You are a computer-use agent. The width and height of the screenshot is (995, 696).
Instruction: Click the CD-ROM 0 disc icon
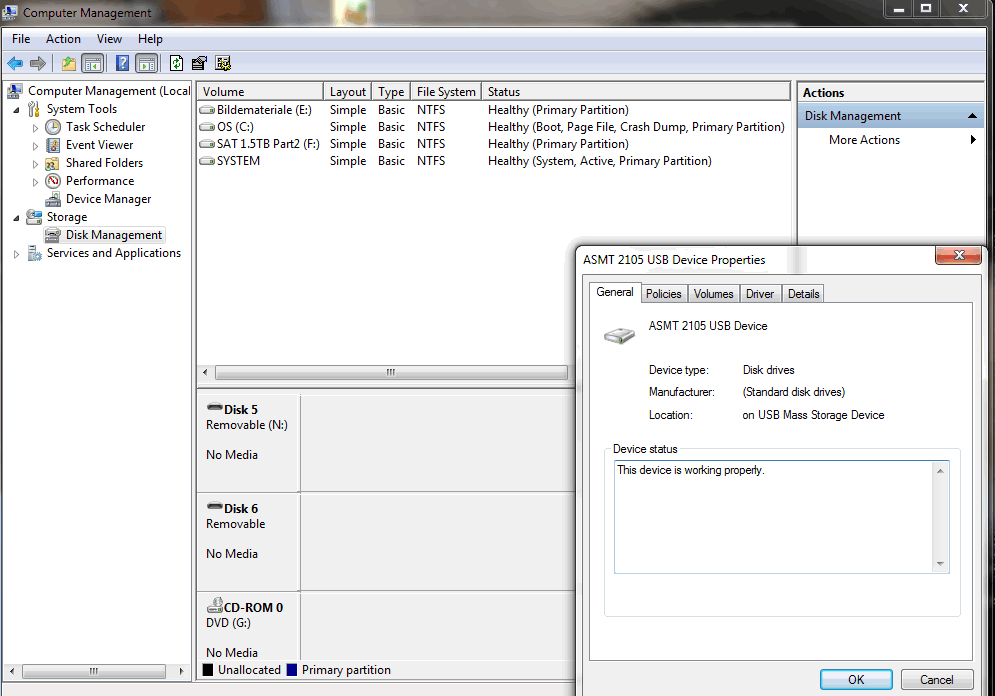tap(215, 605)
